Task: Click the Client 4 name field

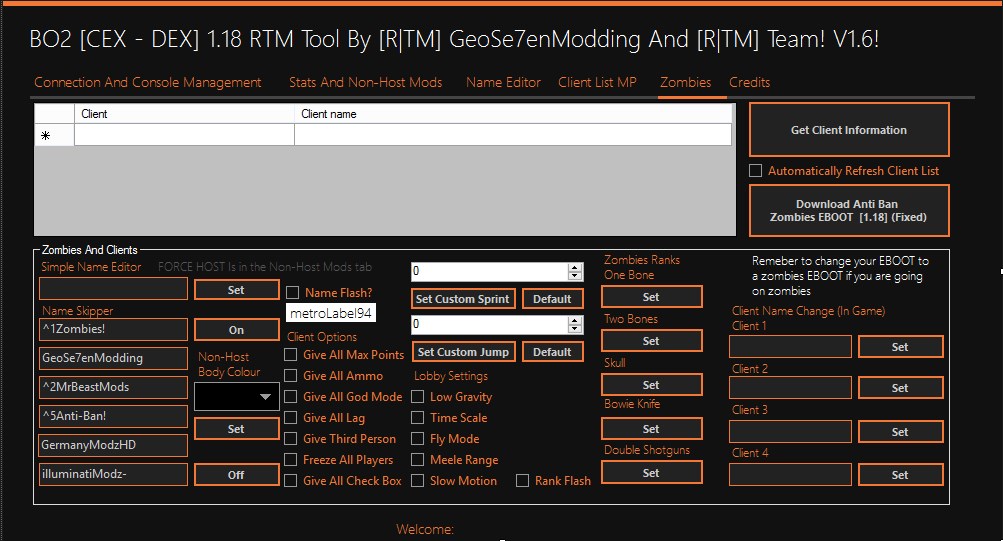Action: pyautogui.click(x=790, y=474)
